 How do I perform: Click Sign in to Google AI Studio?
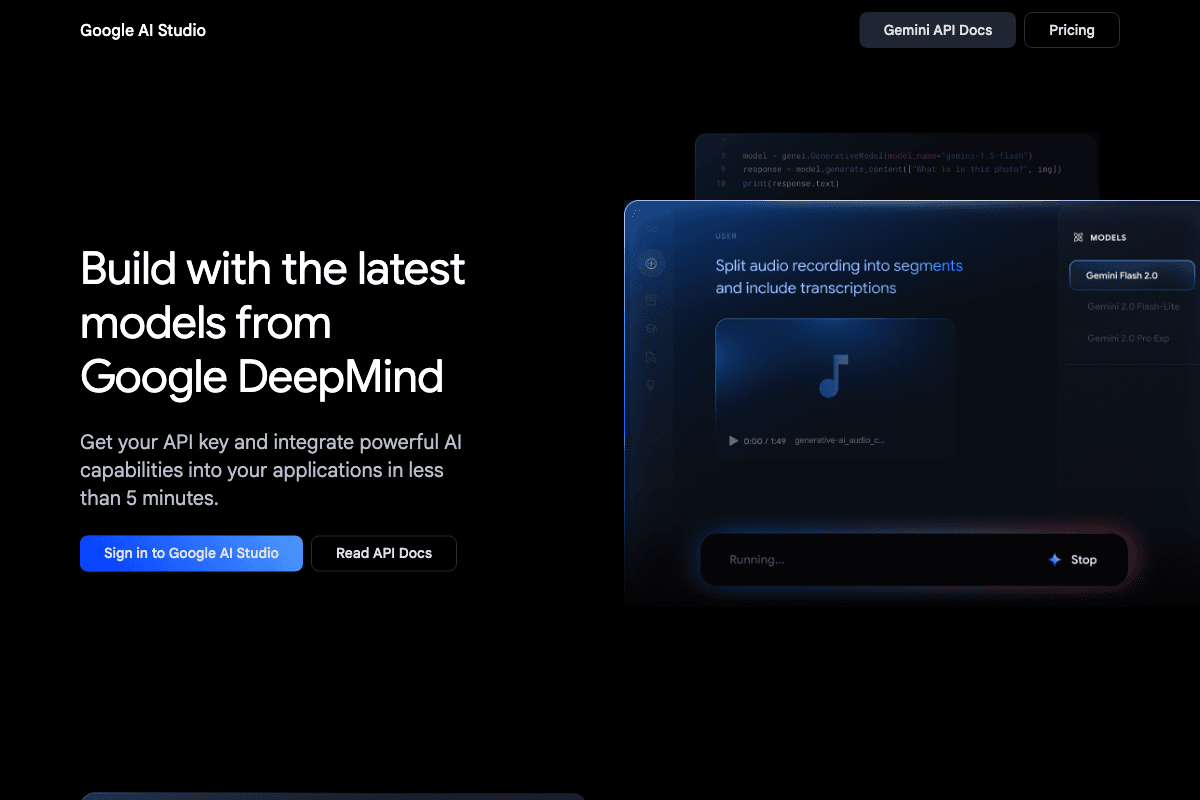point(191,553)
